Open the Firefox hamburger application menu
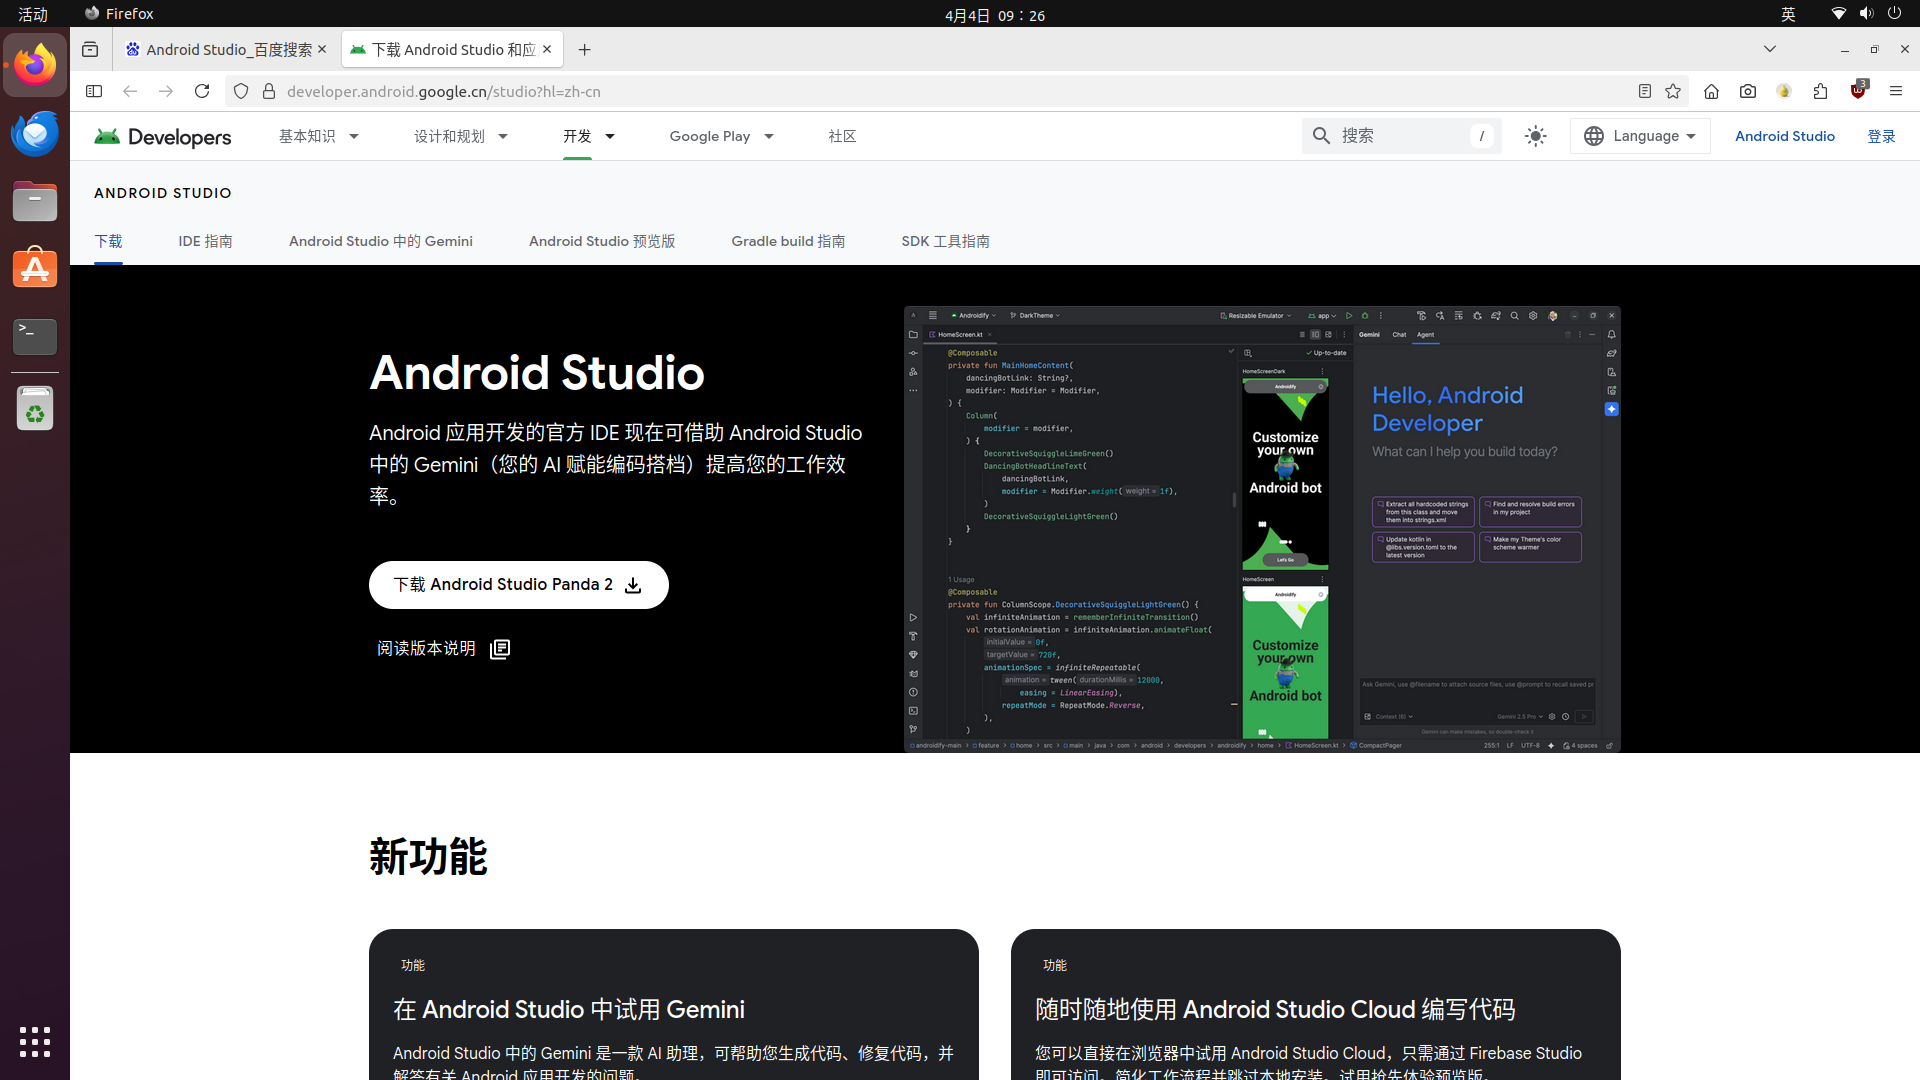 click(x=1895, y=91)
